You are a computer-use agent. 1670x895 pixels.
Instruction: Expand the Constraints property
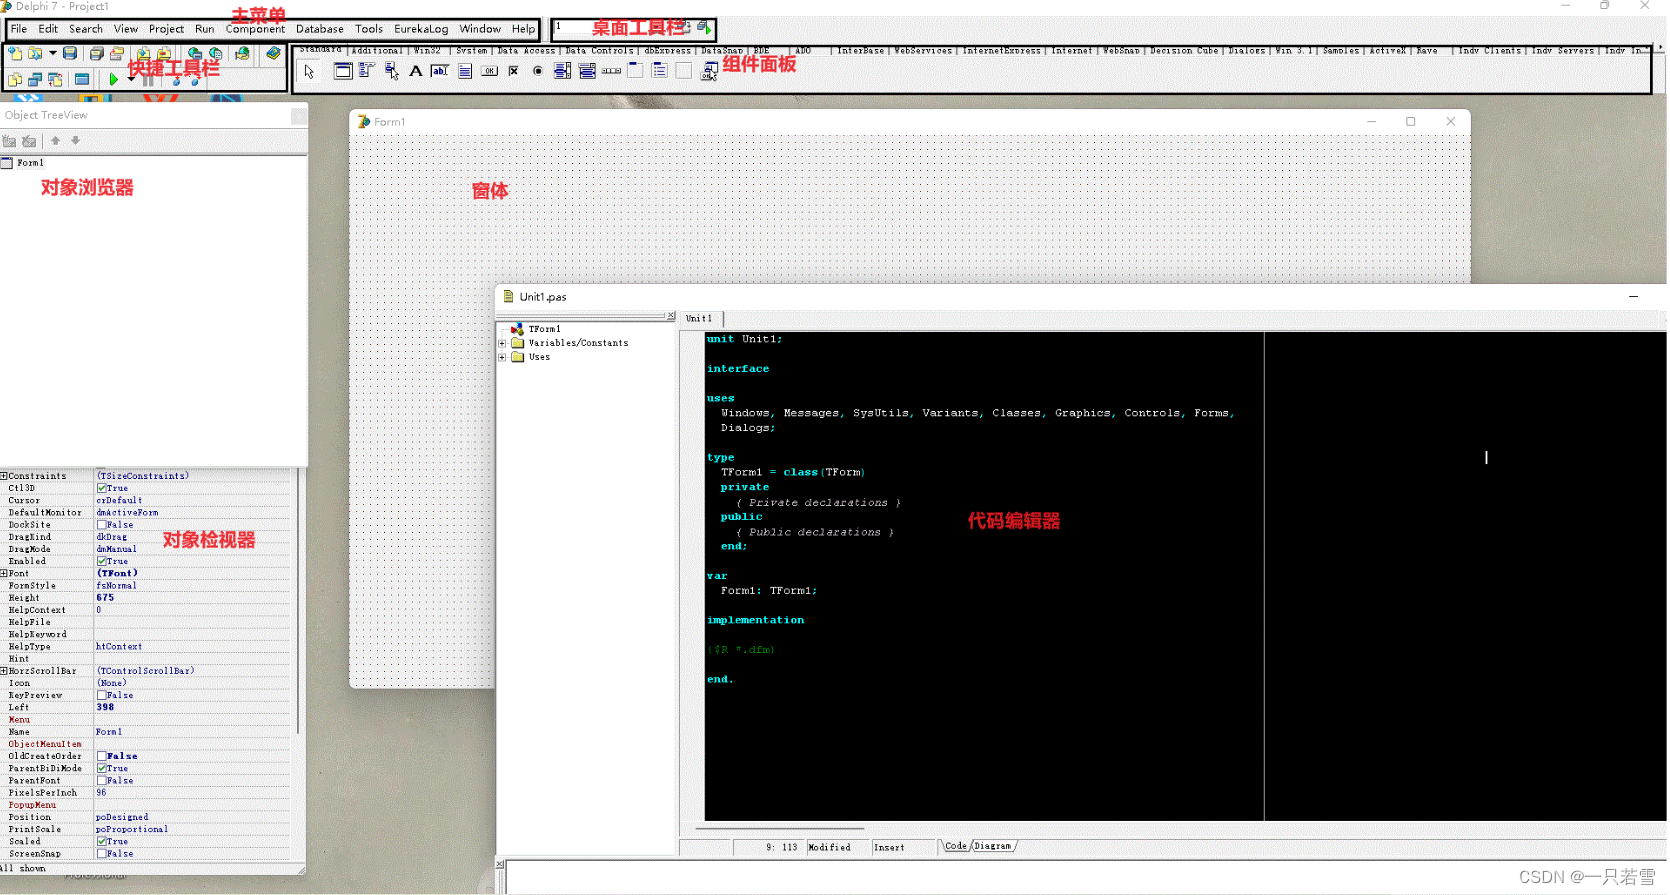[x=4, y=476]
